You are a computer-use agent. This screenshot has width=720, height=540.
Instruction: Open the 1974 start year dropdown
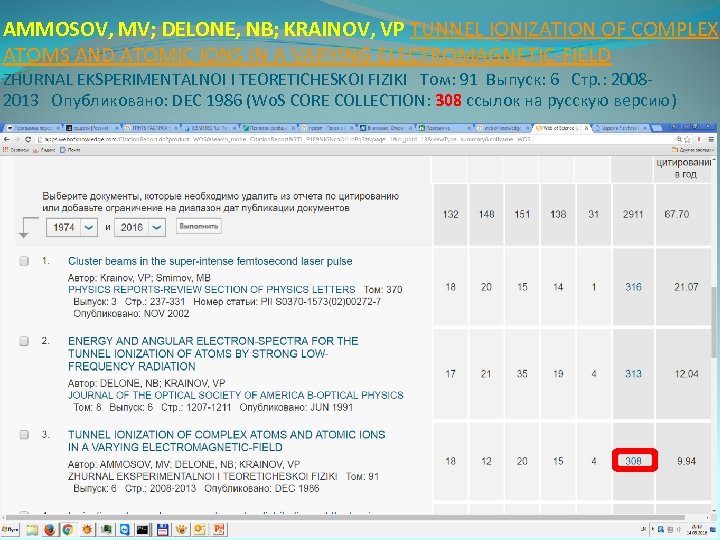[72, 227]
